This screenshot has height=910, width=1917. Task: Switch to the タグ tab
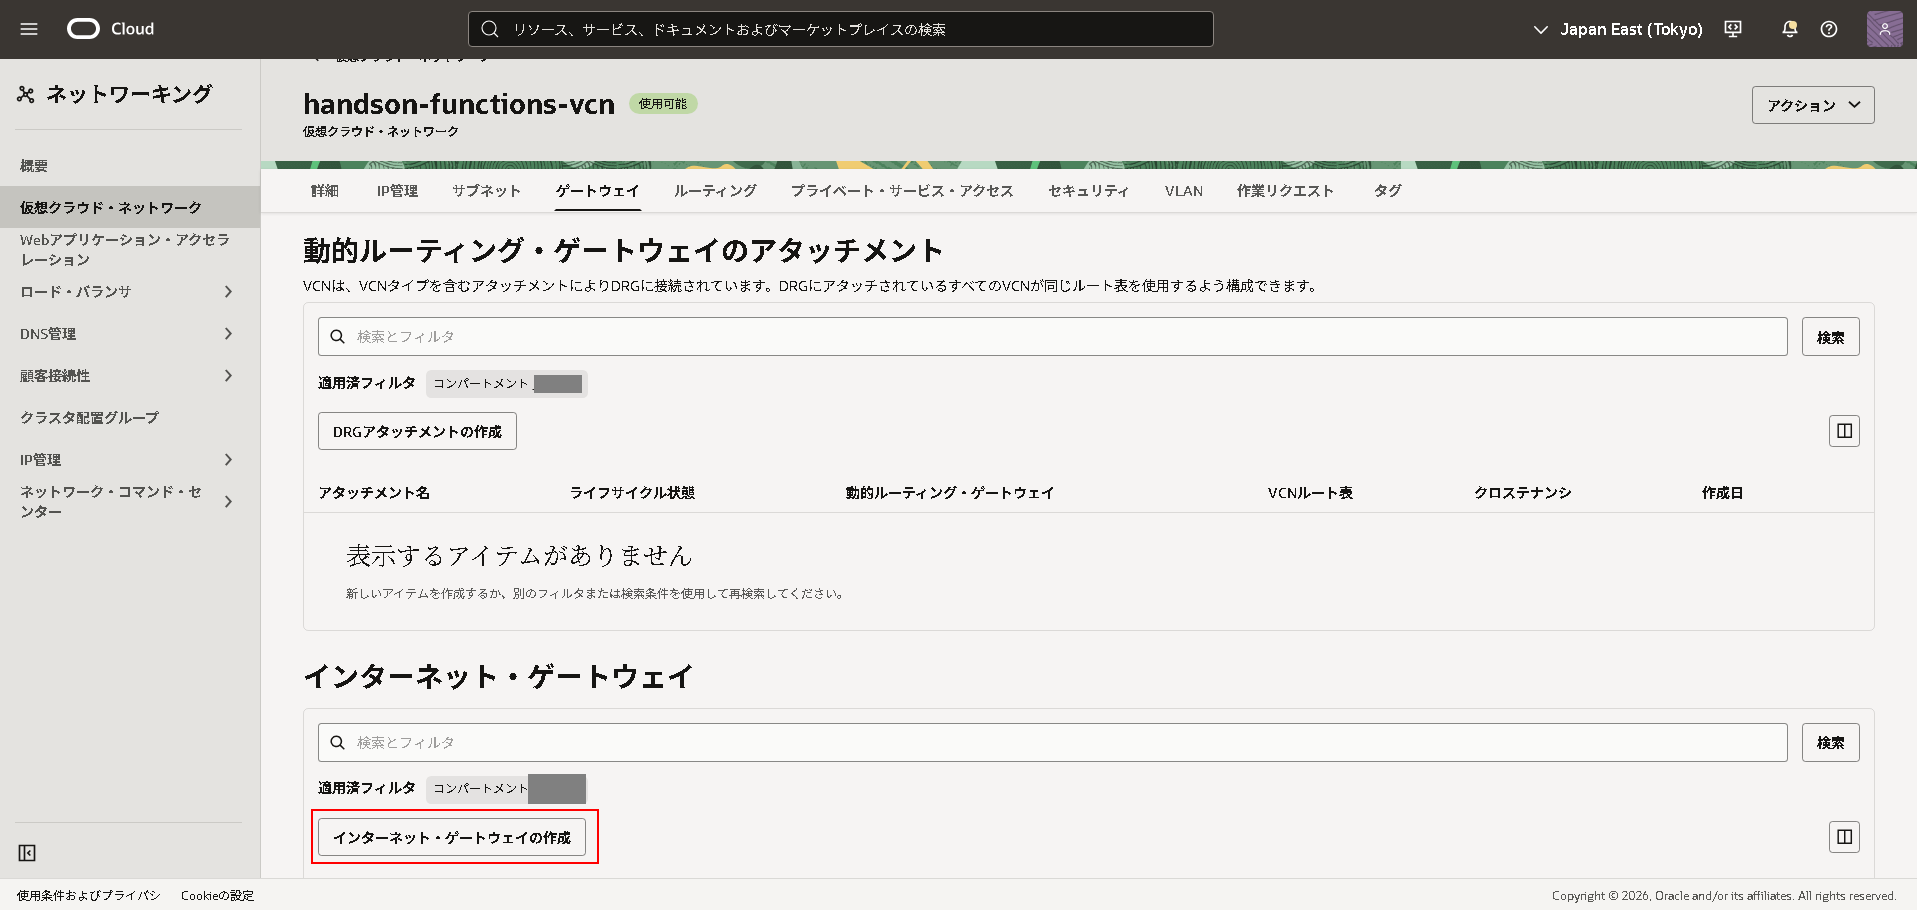(x=1387, y=191)
